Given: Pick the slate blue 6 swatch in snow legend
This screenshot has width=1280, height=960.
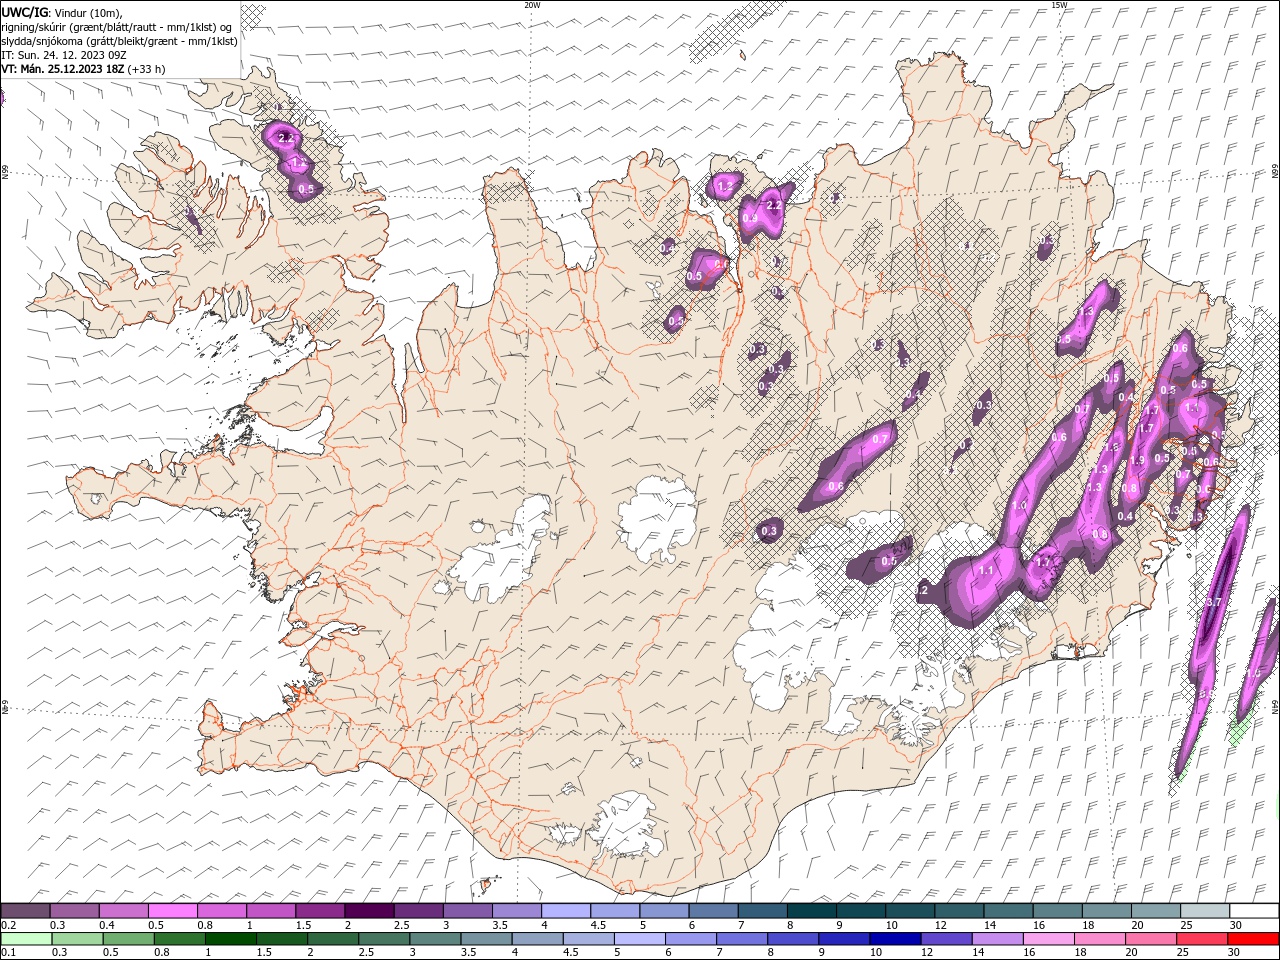Looking at the screenshot, I should pyautogui.click(x=713, y=911).
